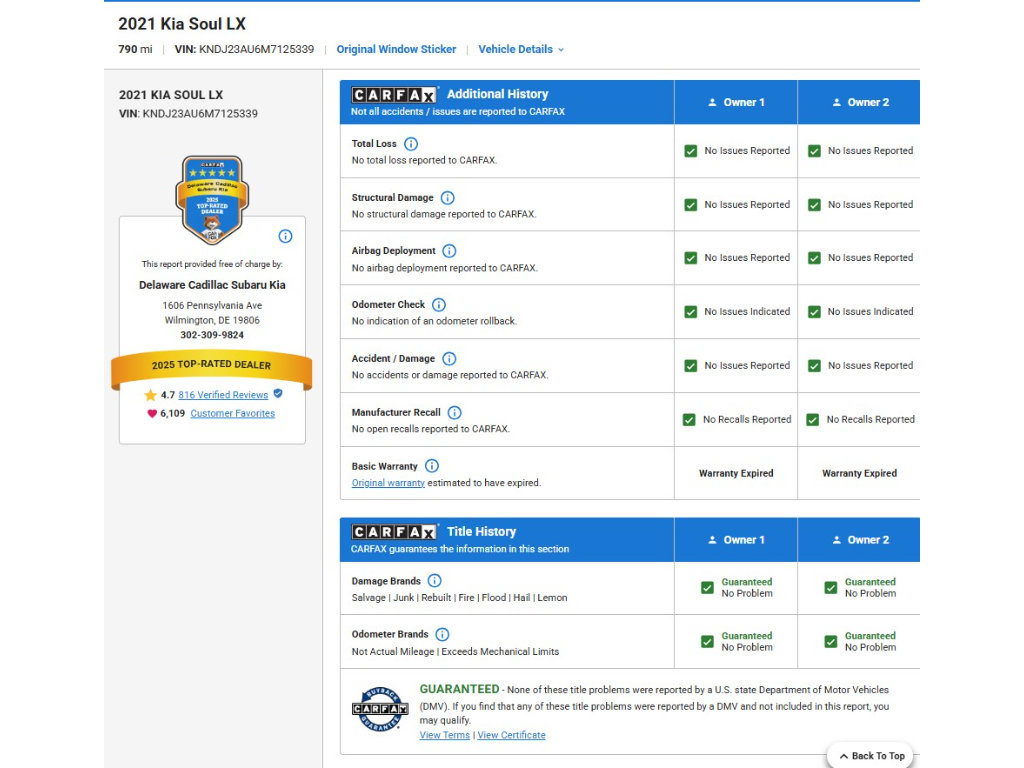
Task: Click the Title History section title
Action: tap(481, 532)
